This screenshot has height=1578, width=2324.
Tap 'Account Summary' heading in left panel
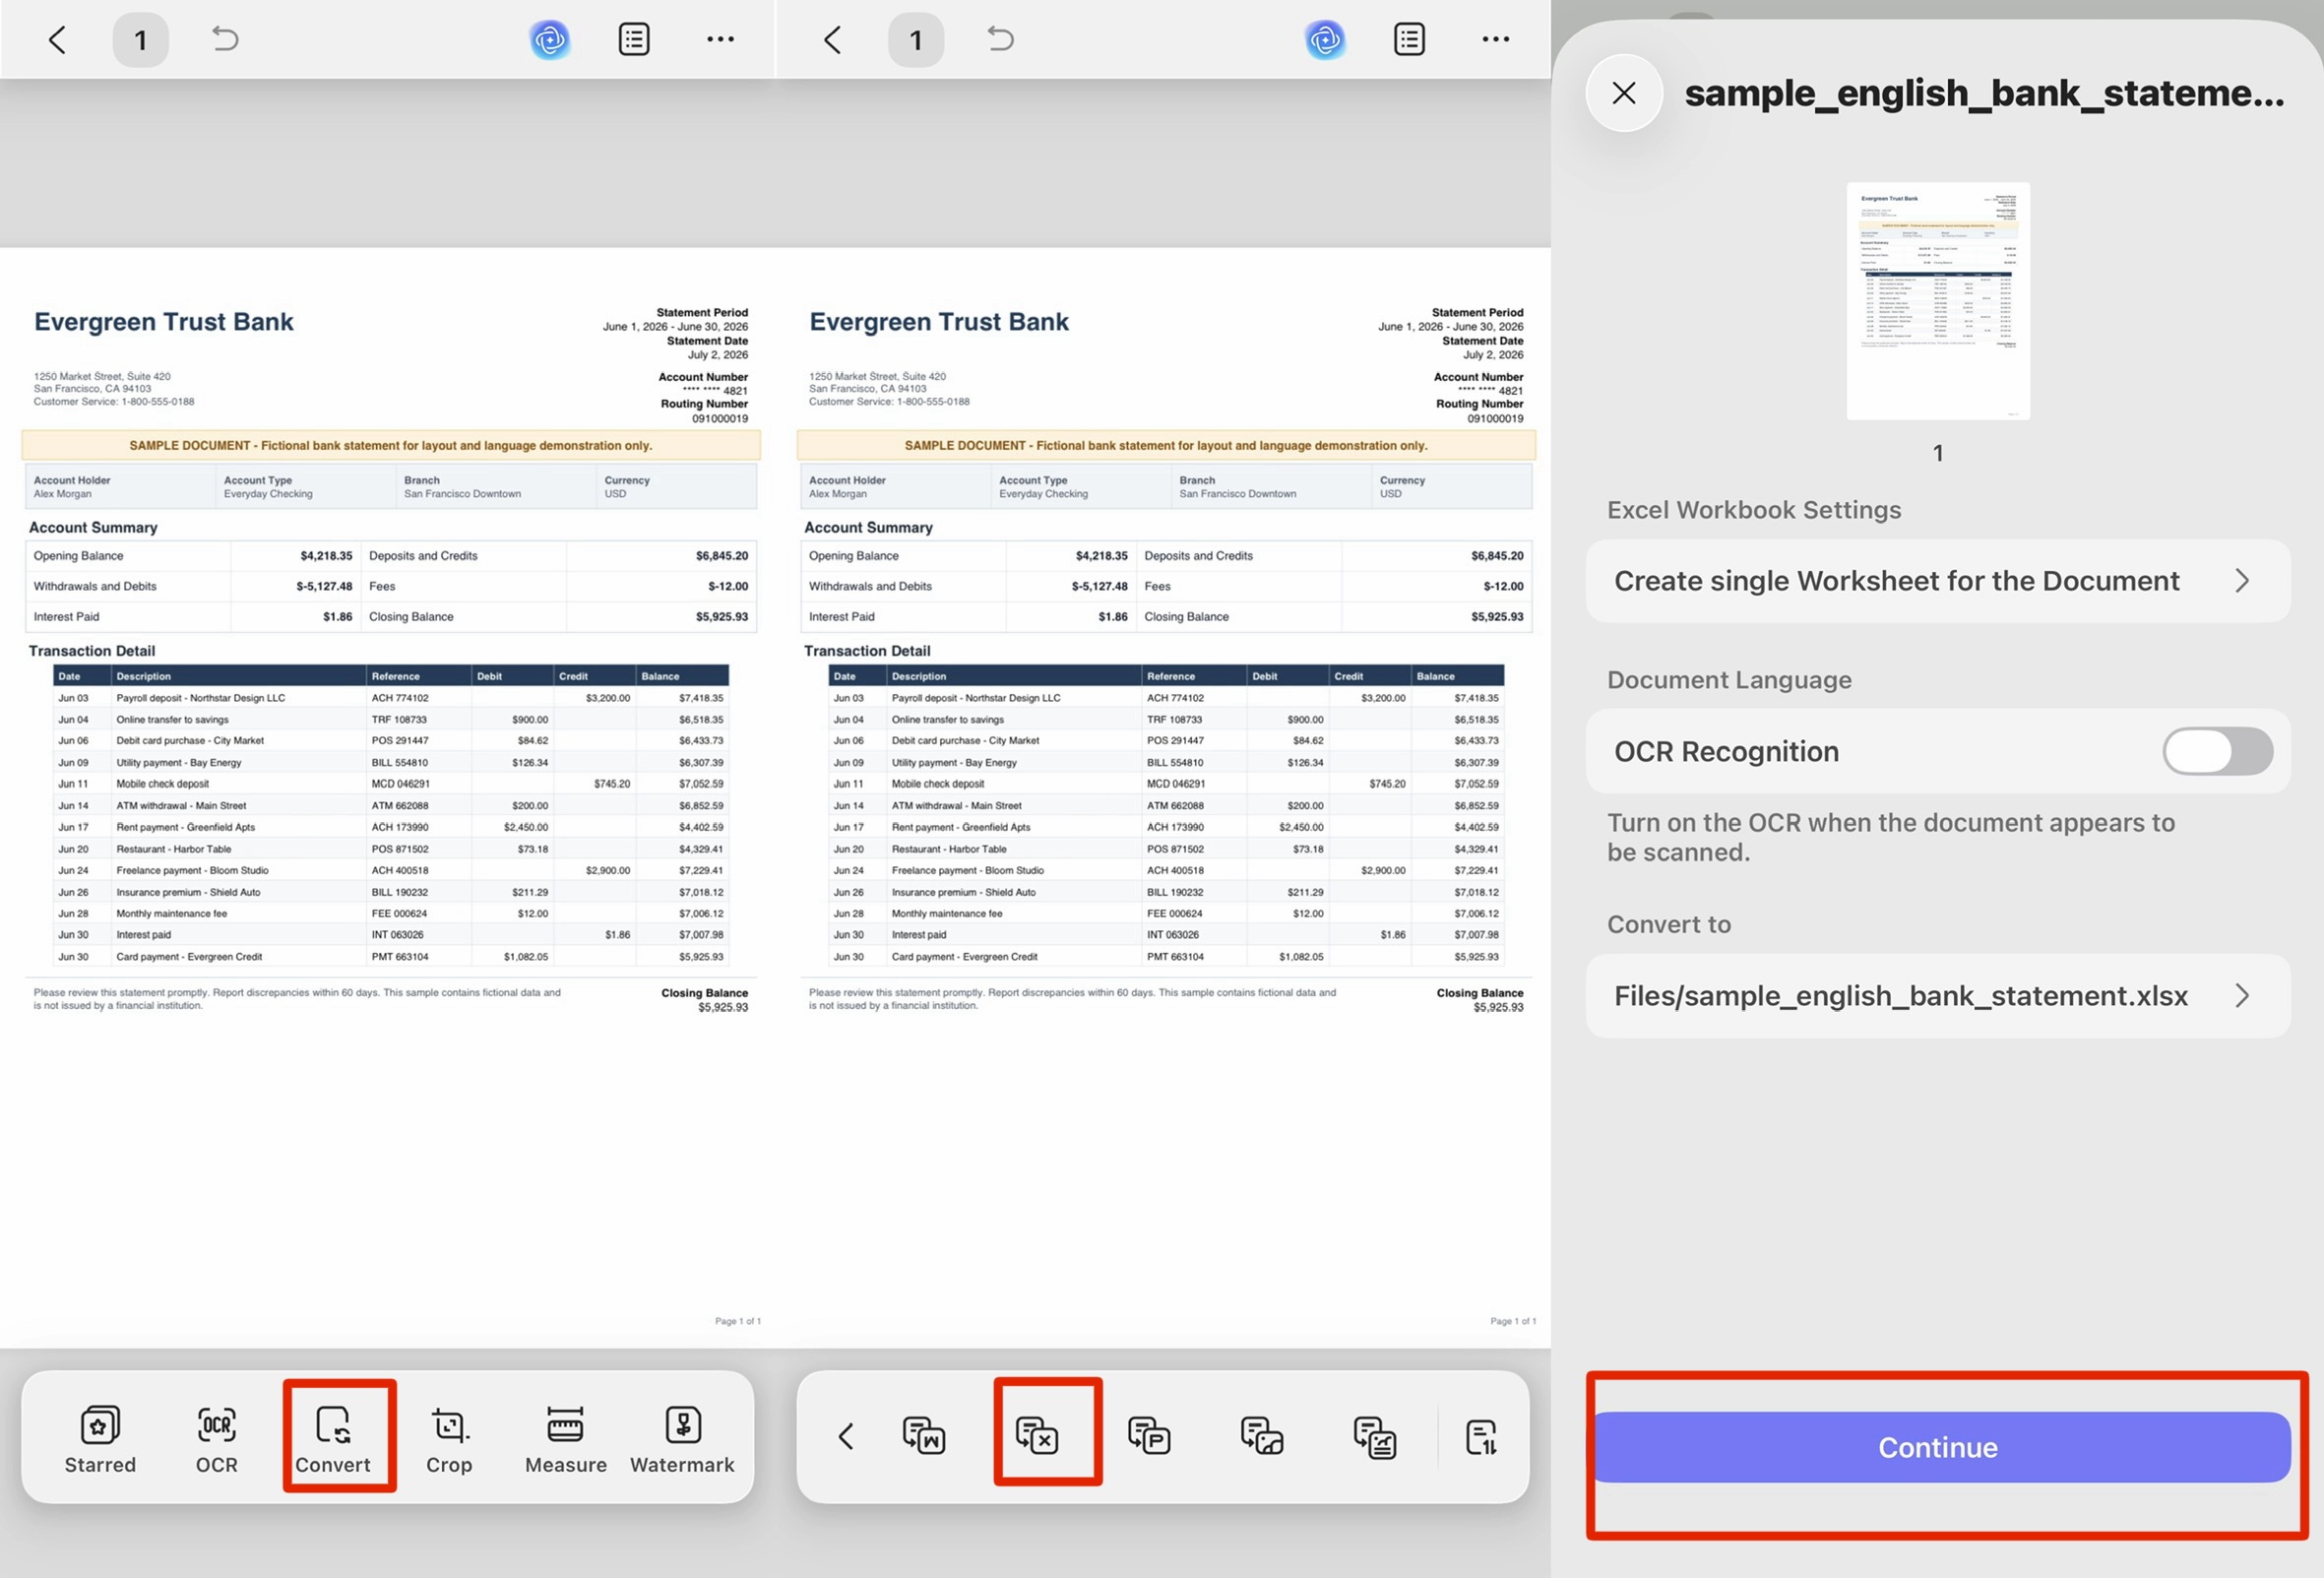(93, 527)
